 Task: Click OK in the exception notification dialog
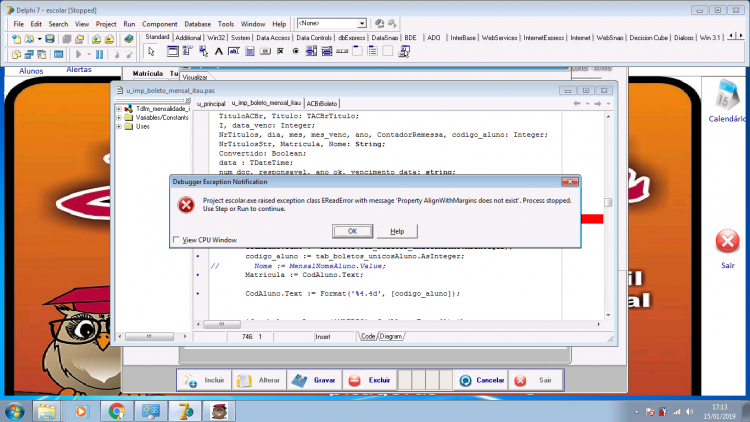[352, 231]
